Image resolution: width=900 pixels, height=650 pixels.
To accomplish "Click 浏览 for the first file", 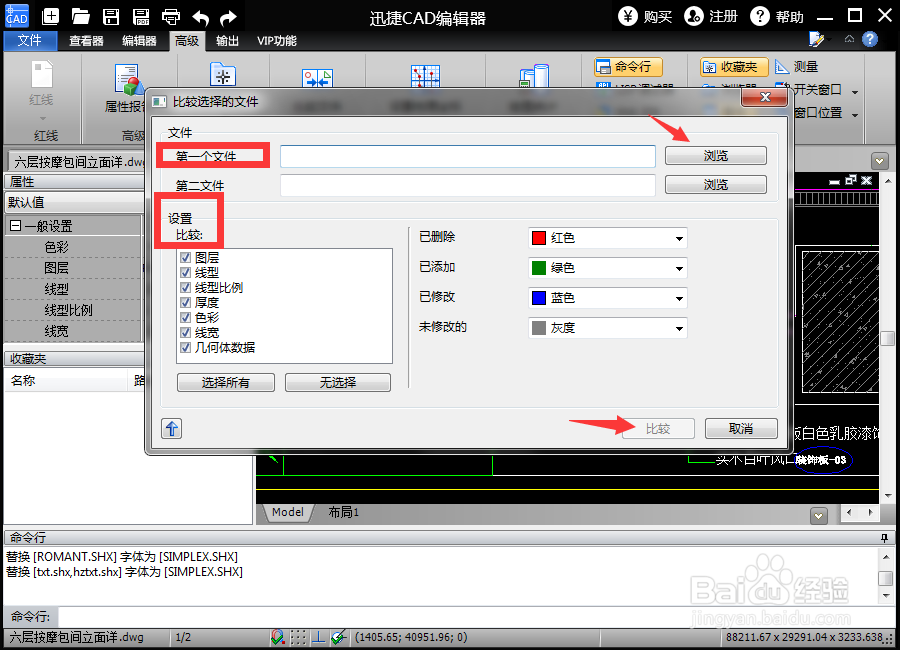I will (x=716, y=156).
